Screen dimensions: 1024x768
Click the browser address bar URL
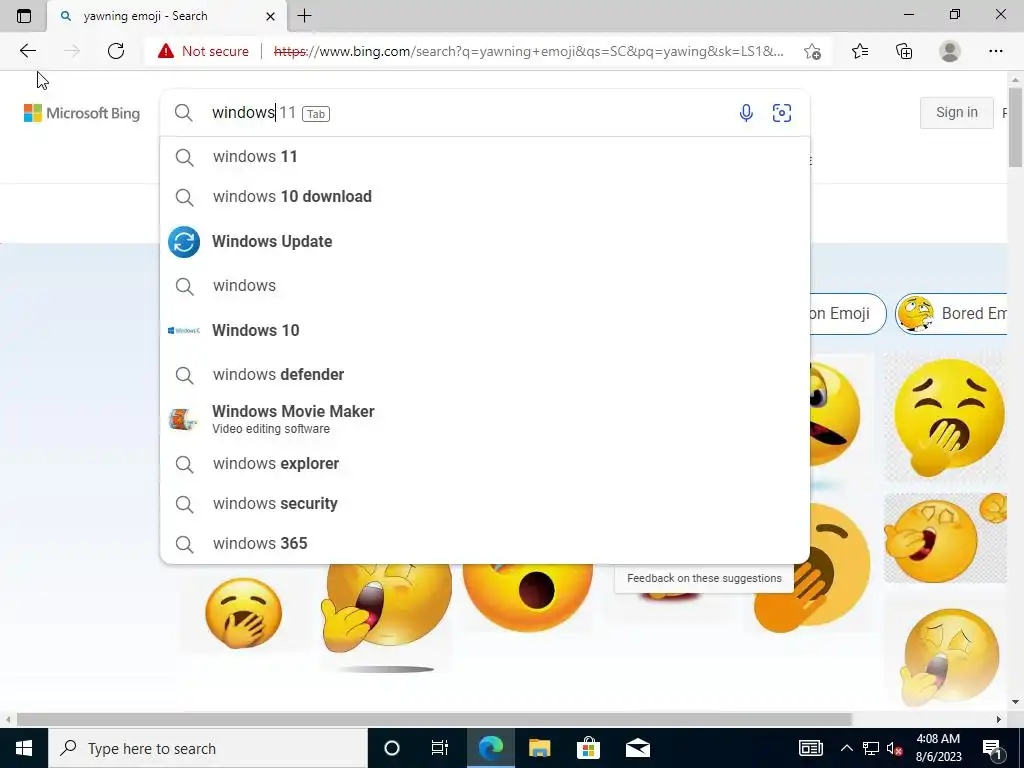pos(528,51)
